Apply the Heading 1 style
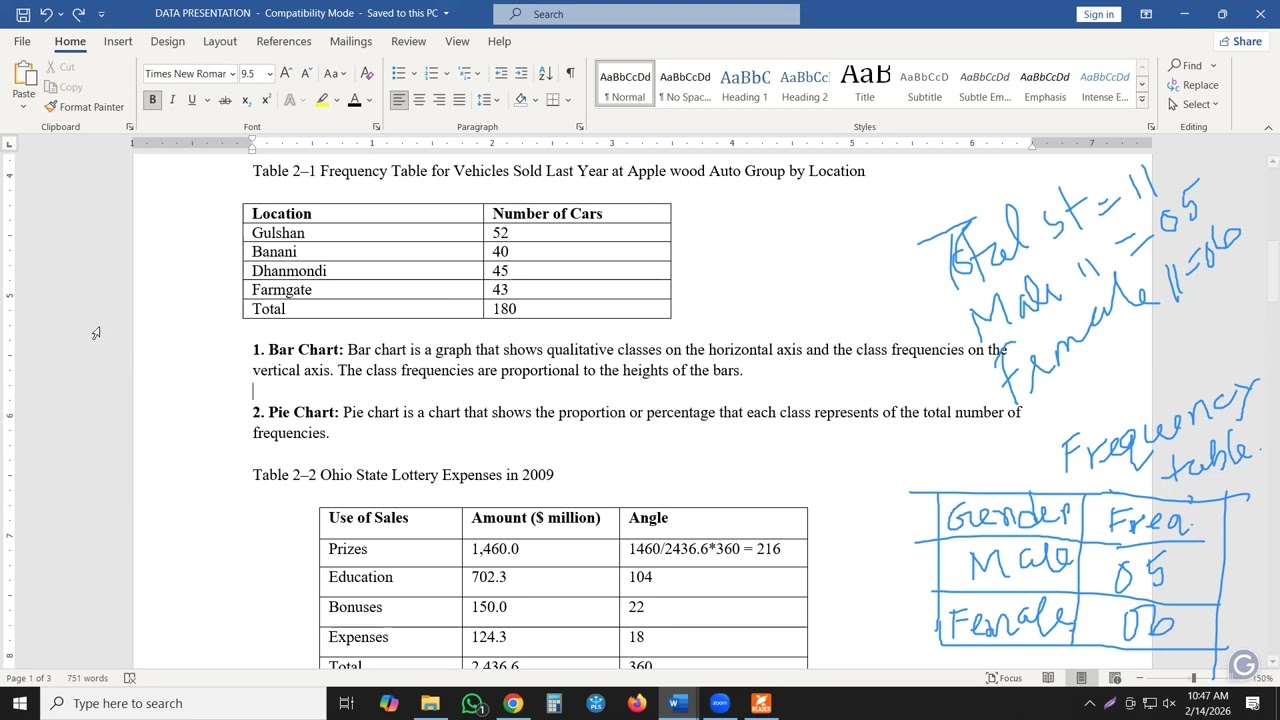 pyautogui.click(x=745, y=84)
